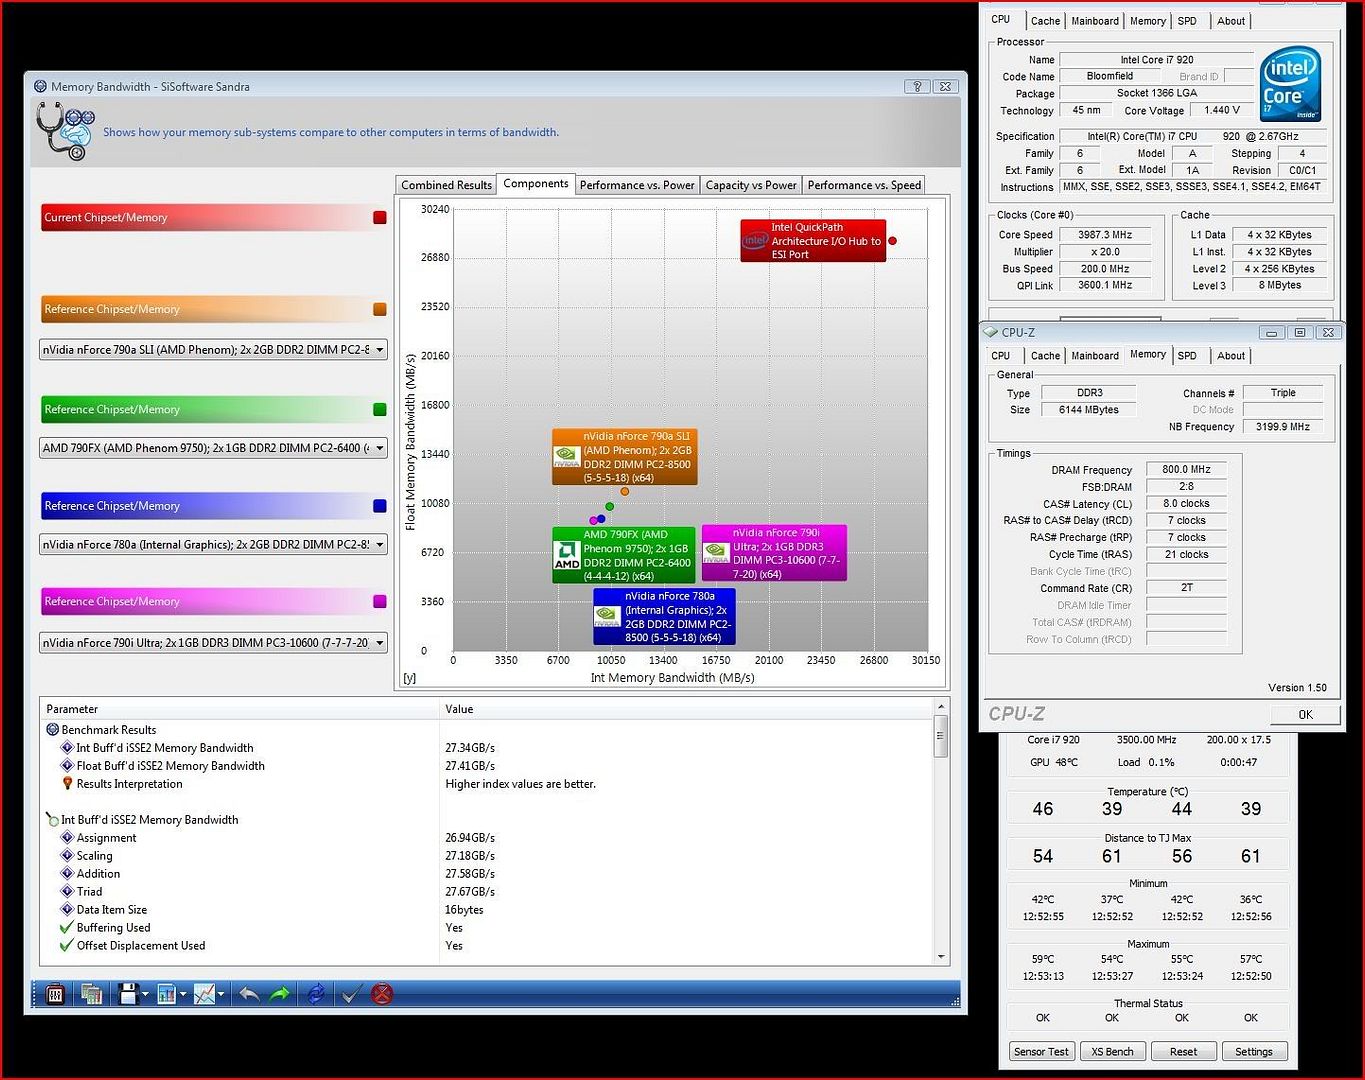
Task: Switch to Performance vs. Speed tab
Action: (x=864, y=185)
